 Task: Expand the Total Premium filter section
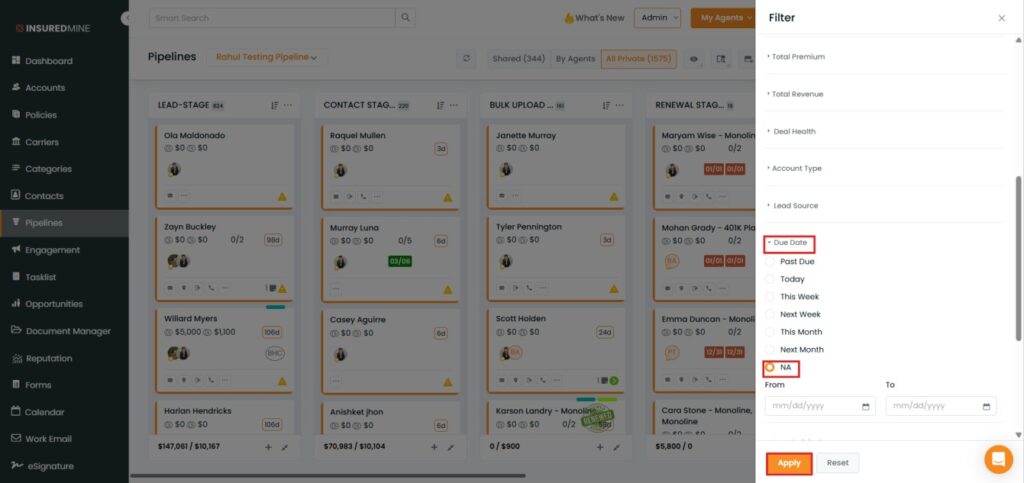coord(798,57)
